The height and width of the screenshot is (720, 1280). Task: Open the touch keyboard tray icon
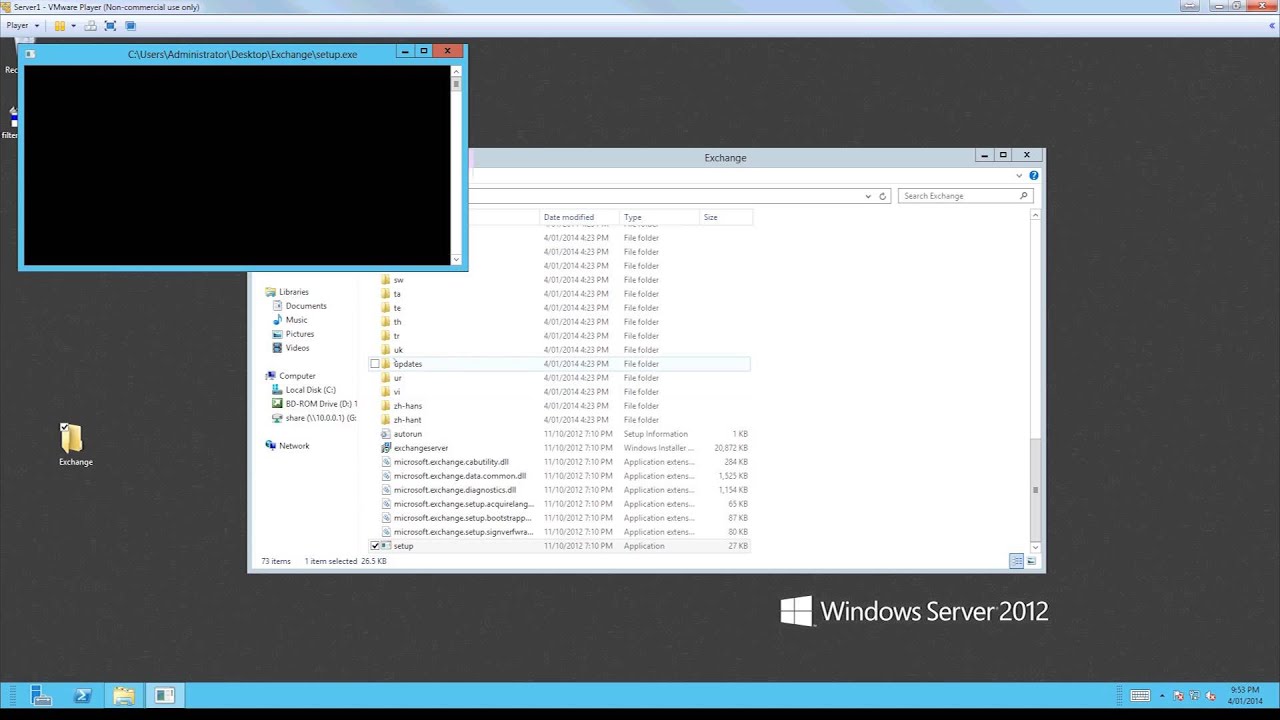pos(1139,695)
